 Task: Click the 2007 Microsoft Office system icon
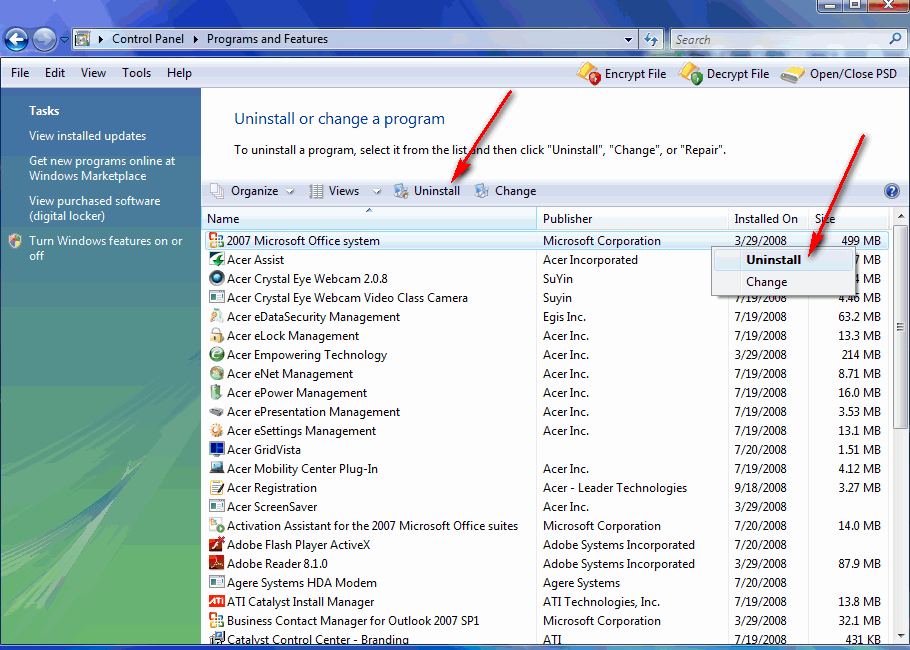pyautogui.click(x=216, y=240)
